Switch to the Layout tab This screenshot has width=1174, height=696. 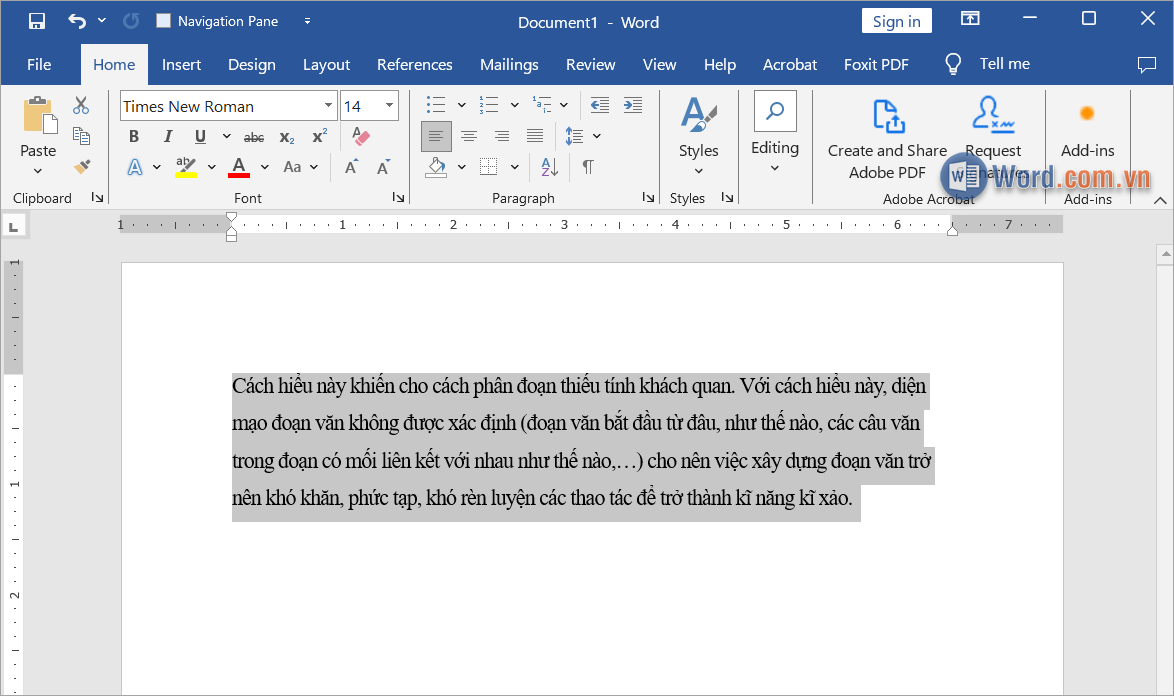[326, 64]
